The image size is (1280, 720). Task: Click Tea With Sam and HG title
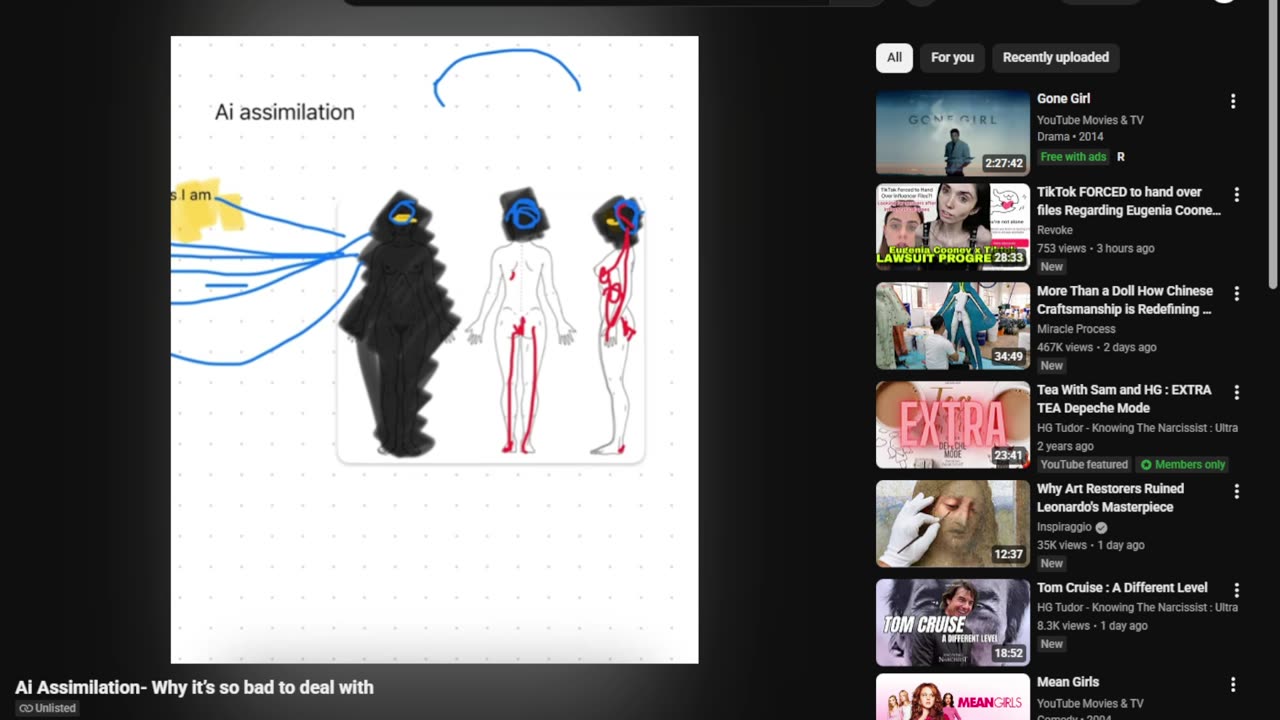coord(1124,399)
